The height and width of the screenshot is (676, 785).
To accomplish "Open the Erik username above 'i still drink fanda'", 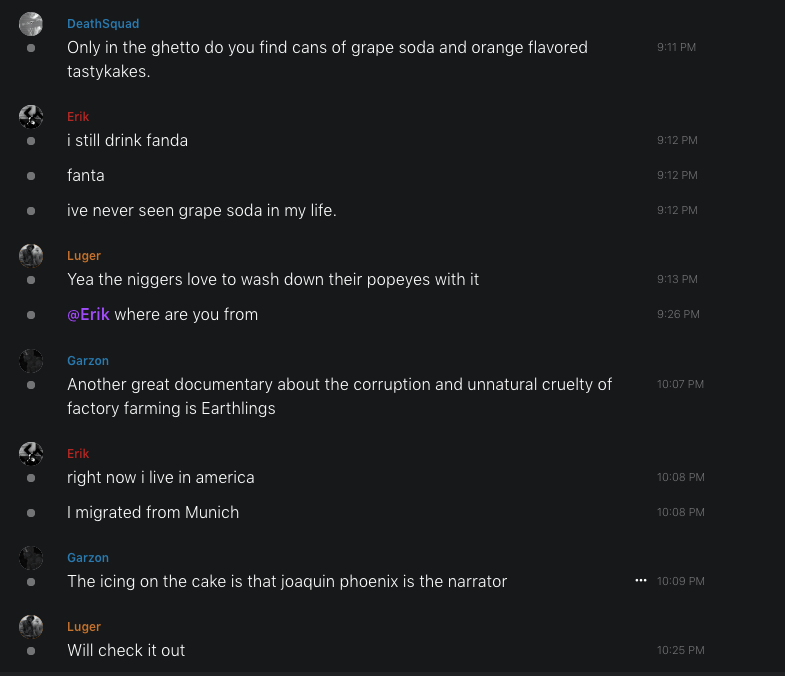I will [78, 117].
